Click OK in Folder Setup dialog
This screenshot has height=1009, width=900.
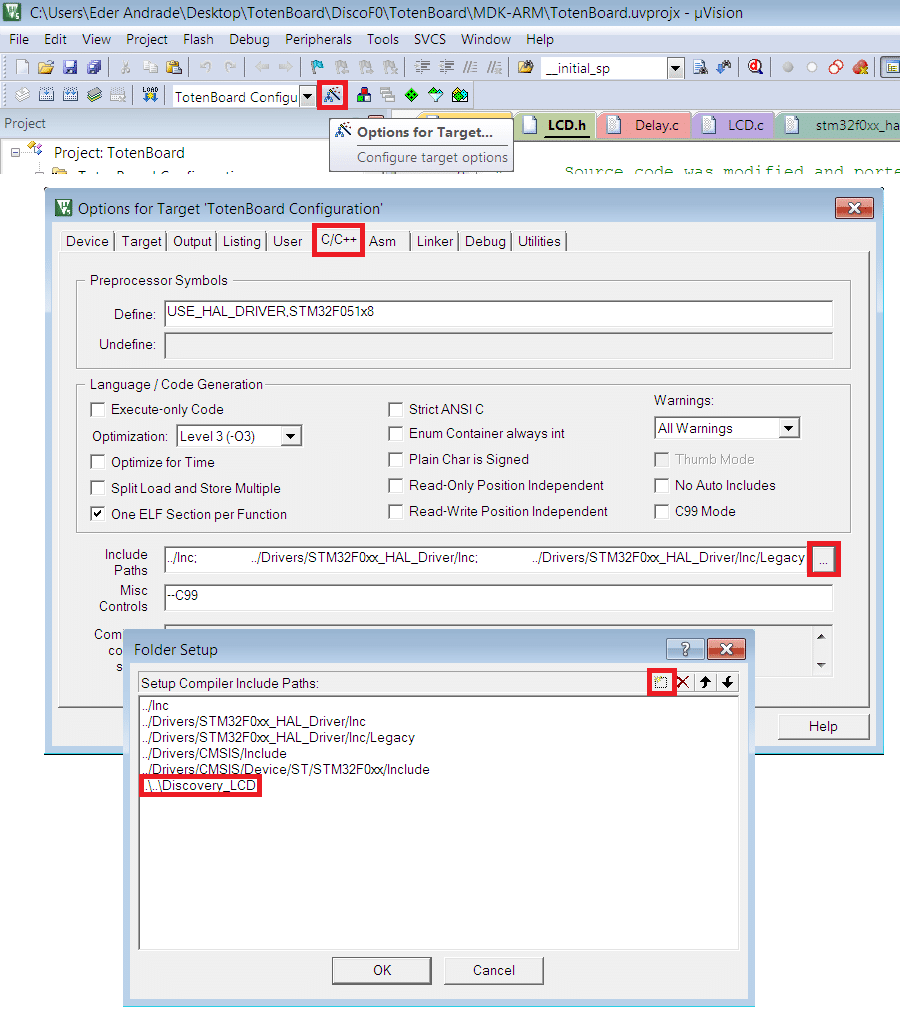[x=382, y=970]
